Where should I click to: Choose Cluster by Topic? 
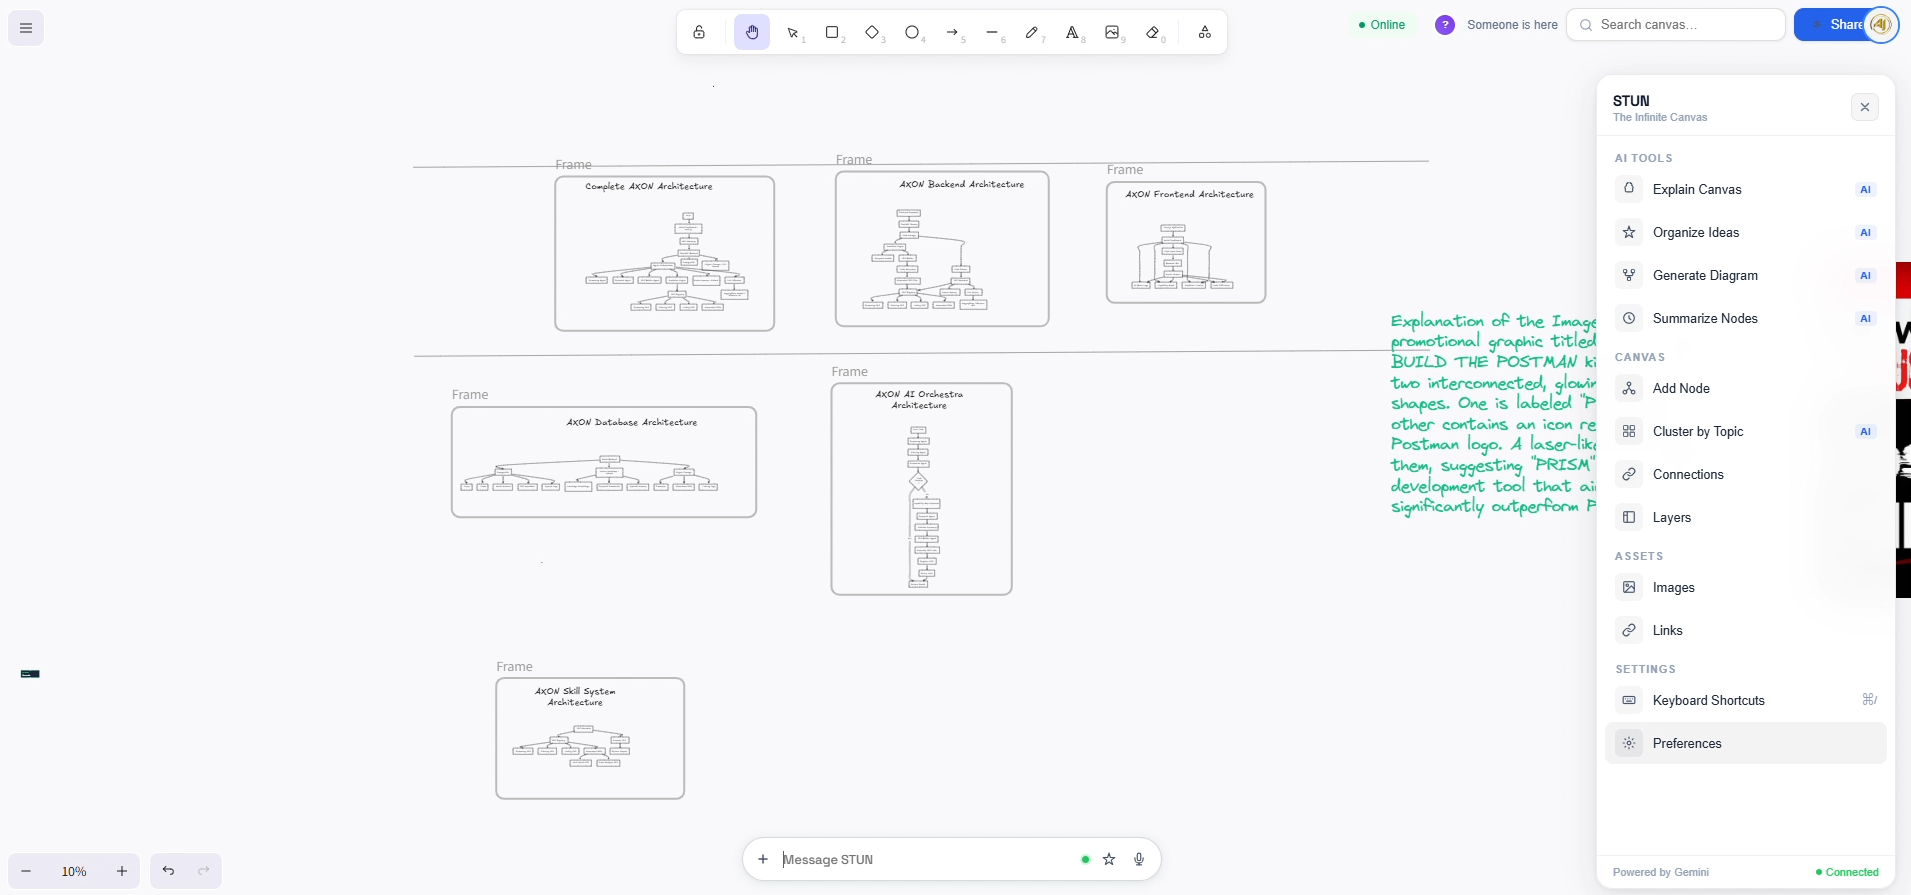point(1746,431)
